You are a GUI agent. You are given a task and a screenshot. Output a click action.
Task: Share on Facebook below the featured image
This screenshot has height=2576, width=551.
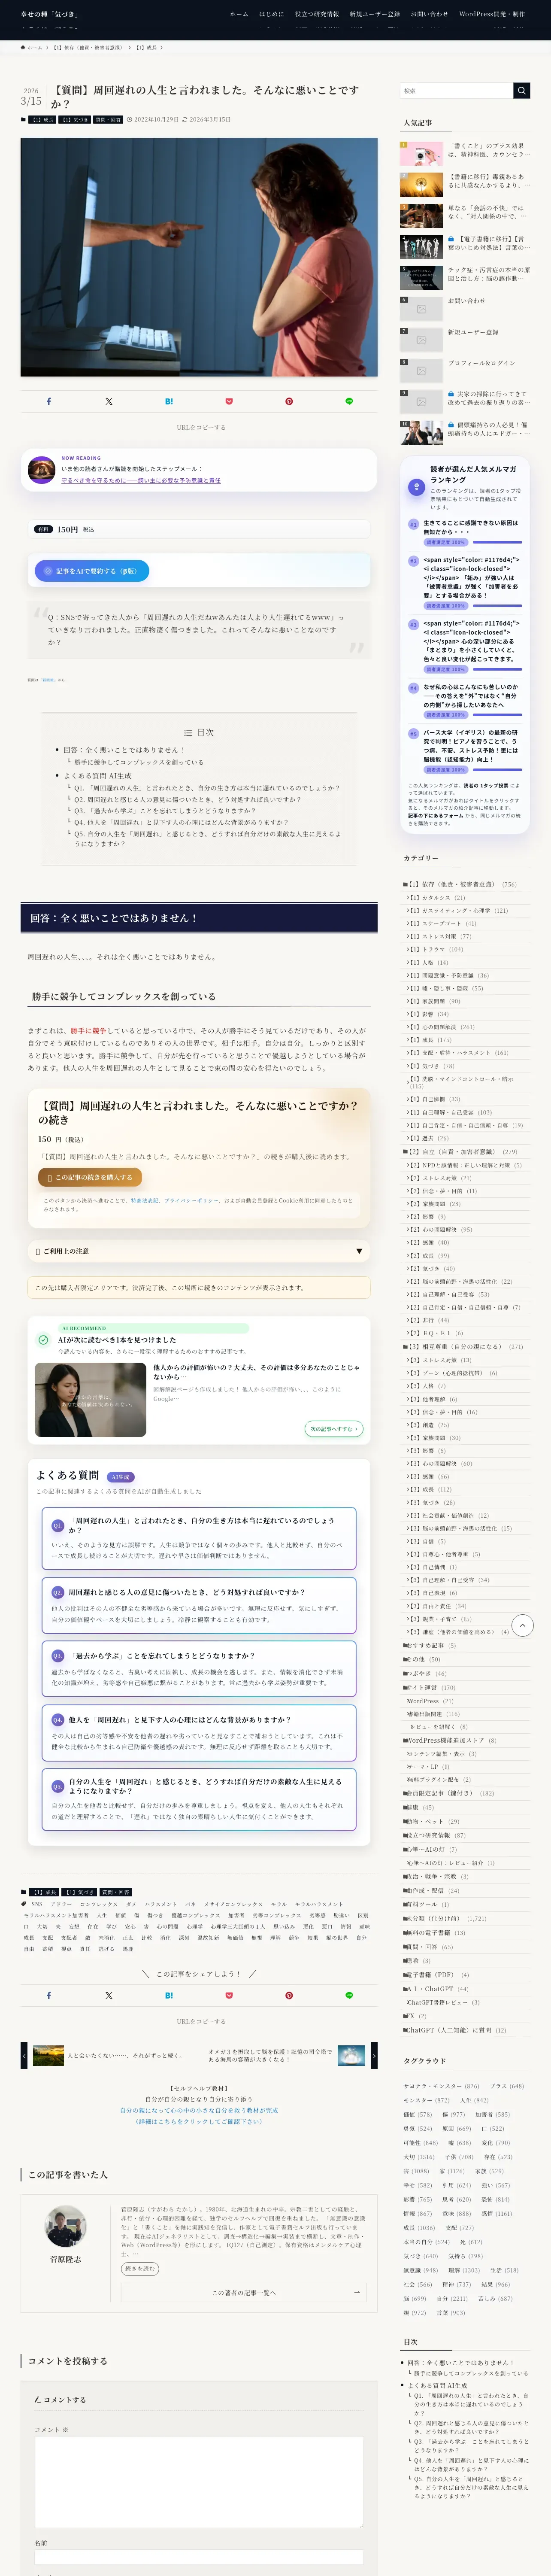(x=49, y=401)
